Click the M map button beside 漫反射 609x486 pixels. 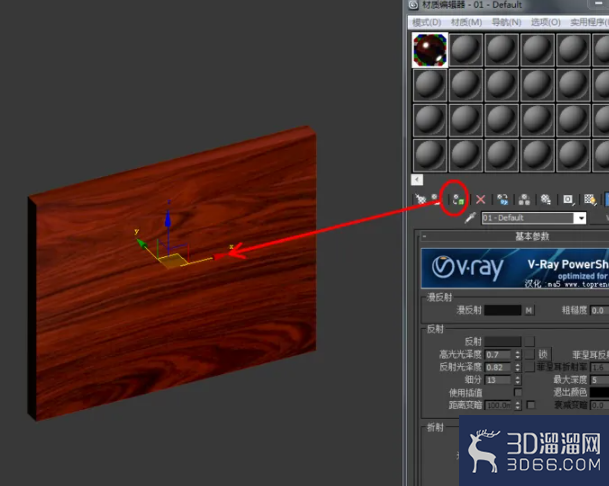529,310
